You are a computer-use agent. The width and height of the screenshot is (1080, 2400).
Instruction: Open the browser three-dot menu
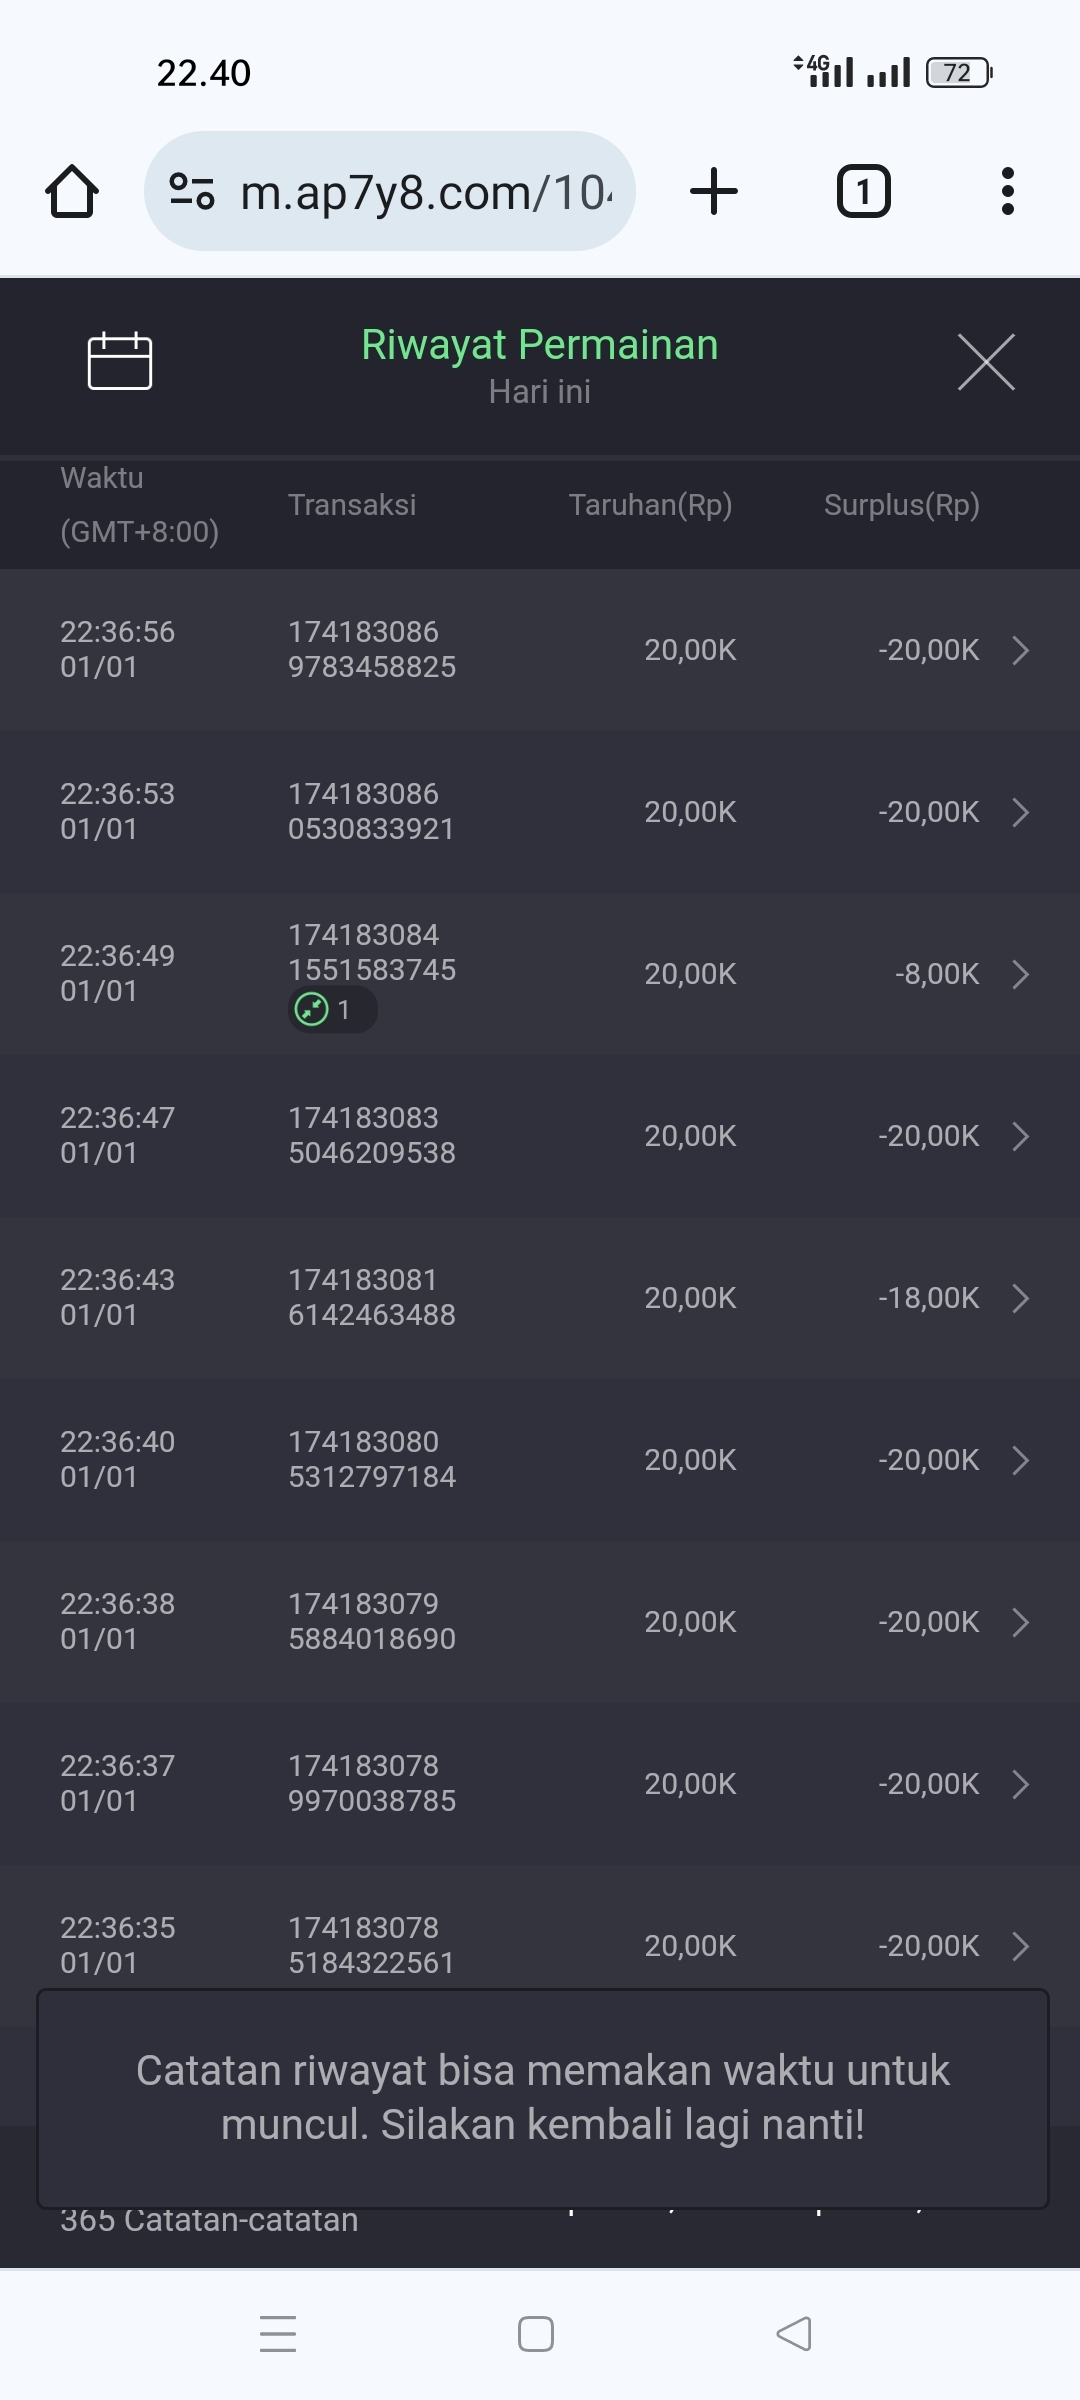coord(1007,191)
